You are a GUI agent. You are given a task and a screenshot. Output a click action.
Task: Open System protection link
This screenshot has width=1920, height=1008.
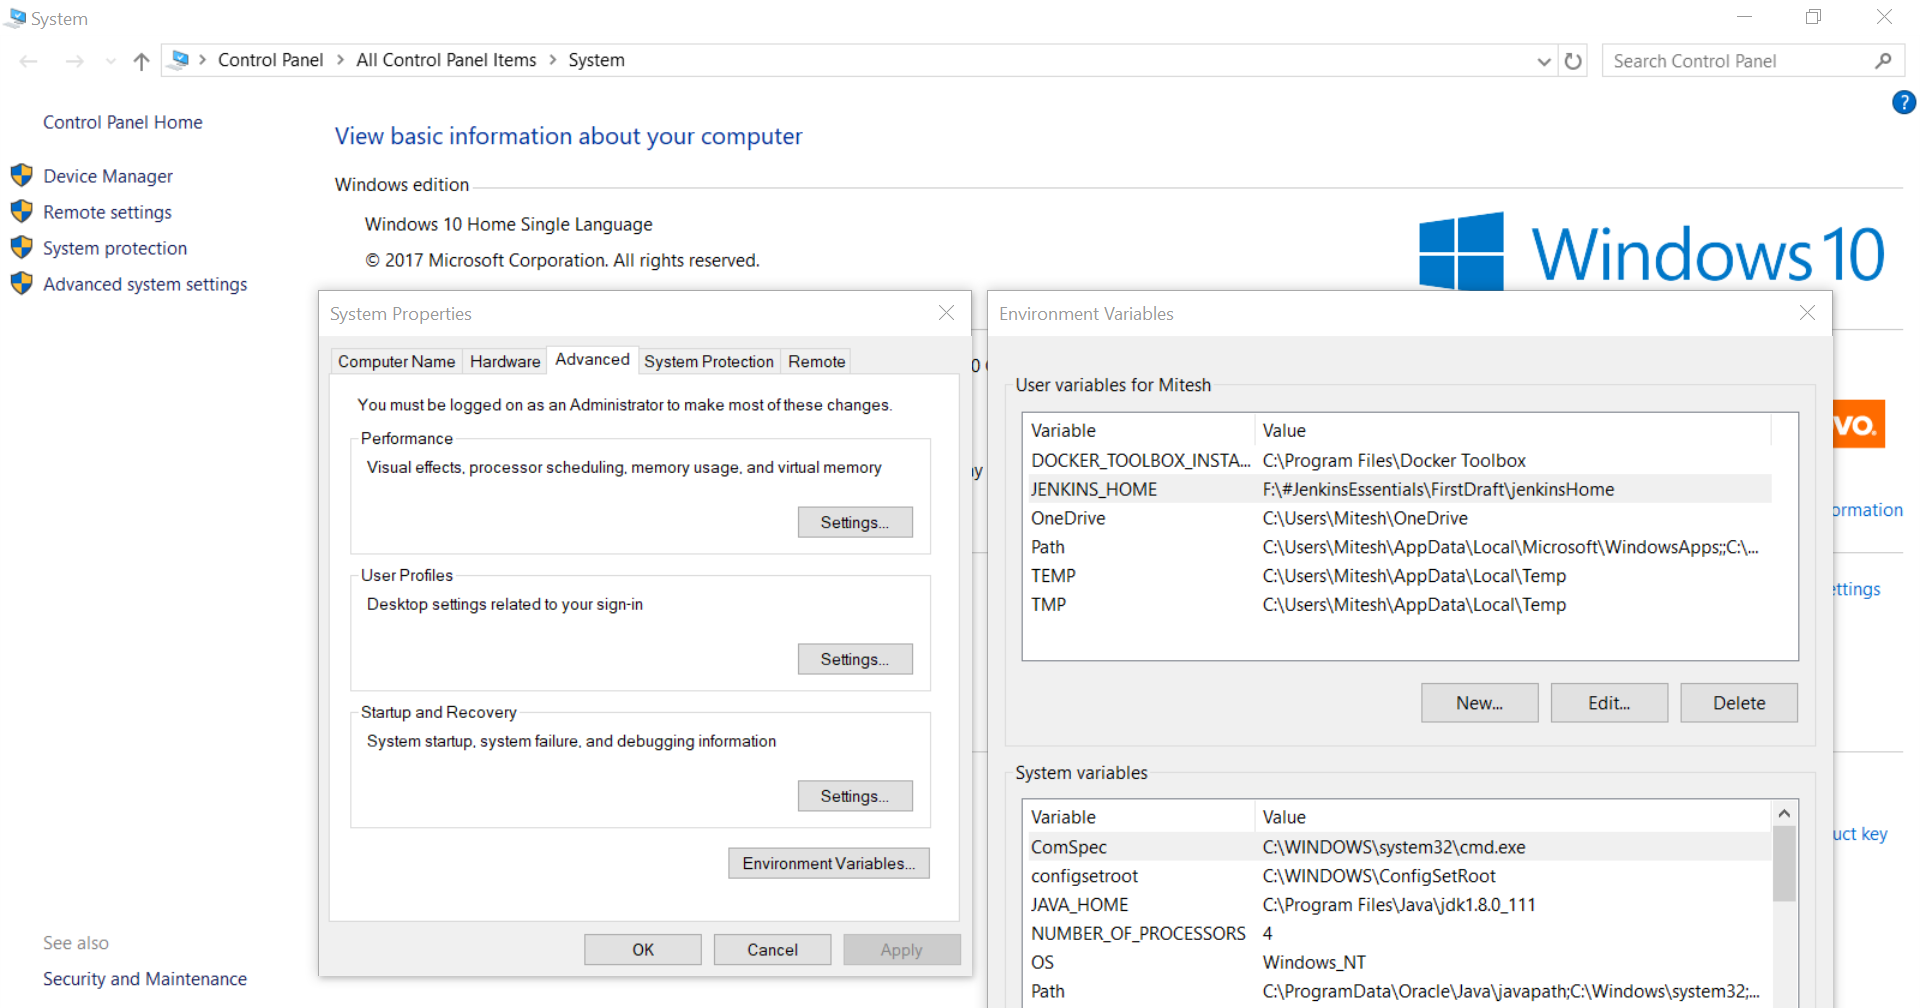(x=115, y=248)
